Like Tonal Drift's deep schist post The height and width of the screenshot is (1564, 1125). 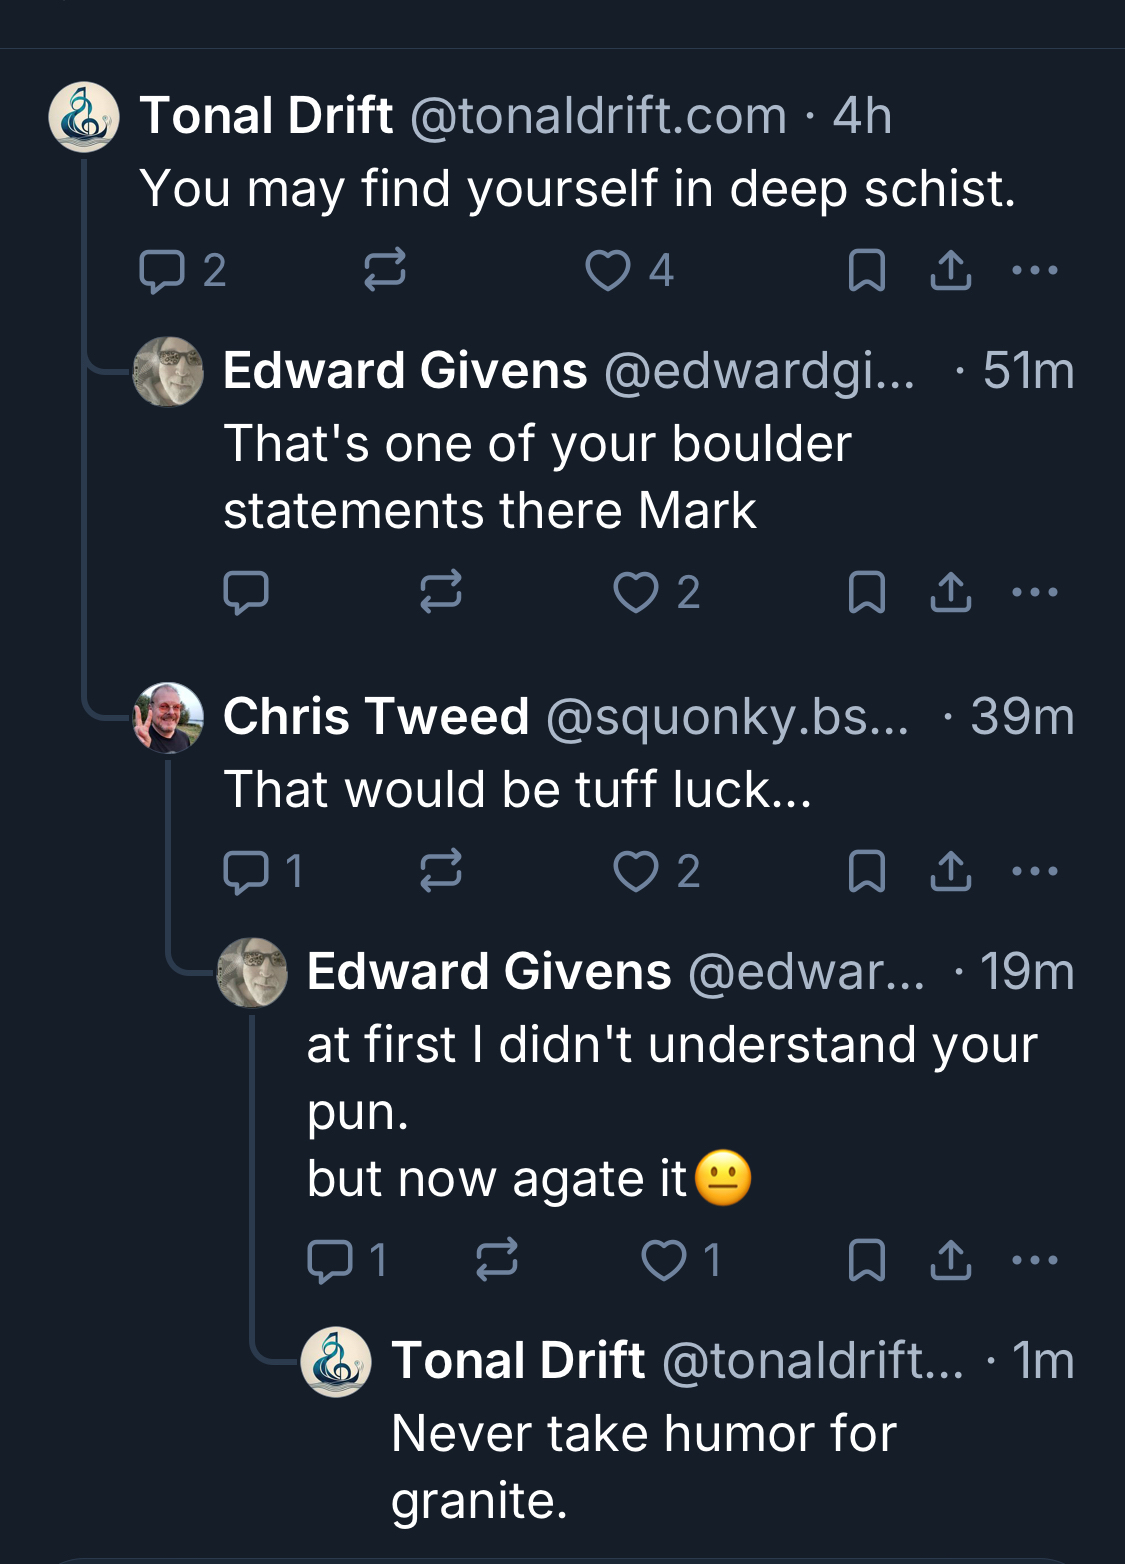tap(608, 271)
